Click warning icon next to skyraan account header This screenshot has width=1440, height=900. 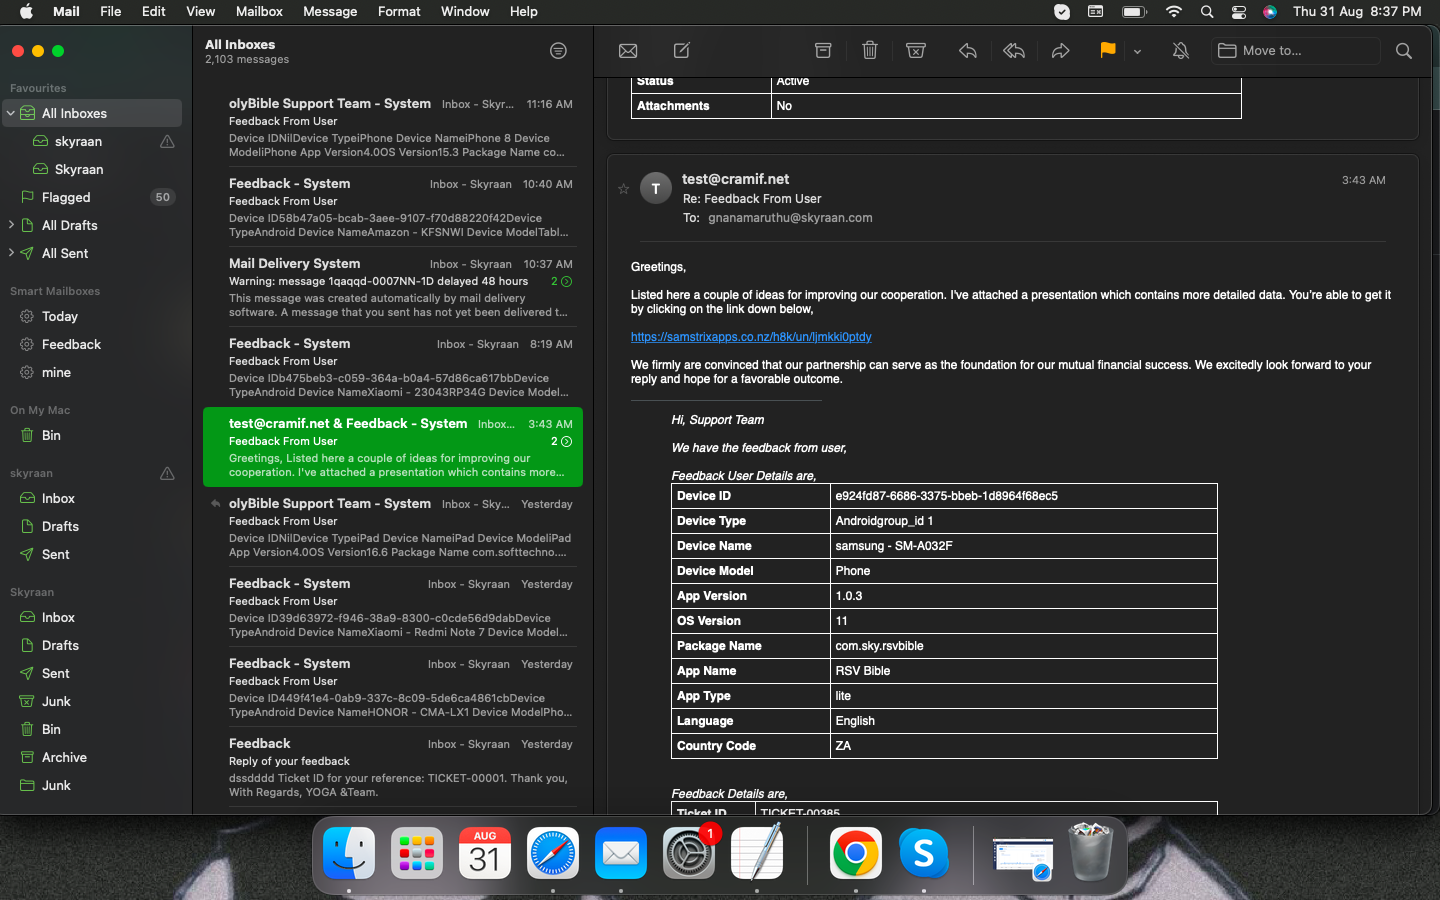coord(167,473)
